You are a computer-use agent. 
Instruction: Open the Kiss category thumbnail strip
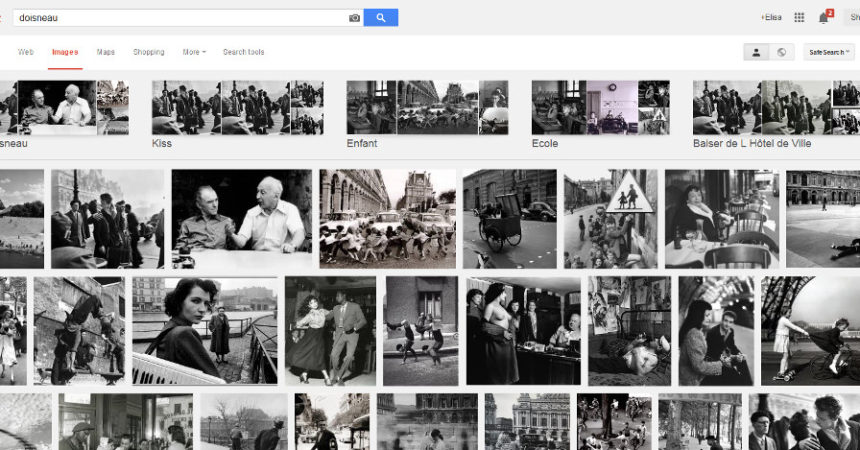[237, 108]
